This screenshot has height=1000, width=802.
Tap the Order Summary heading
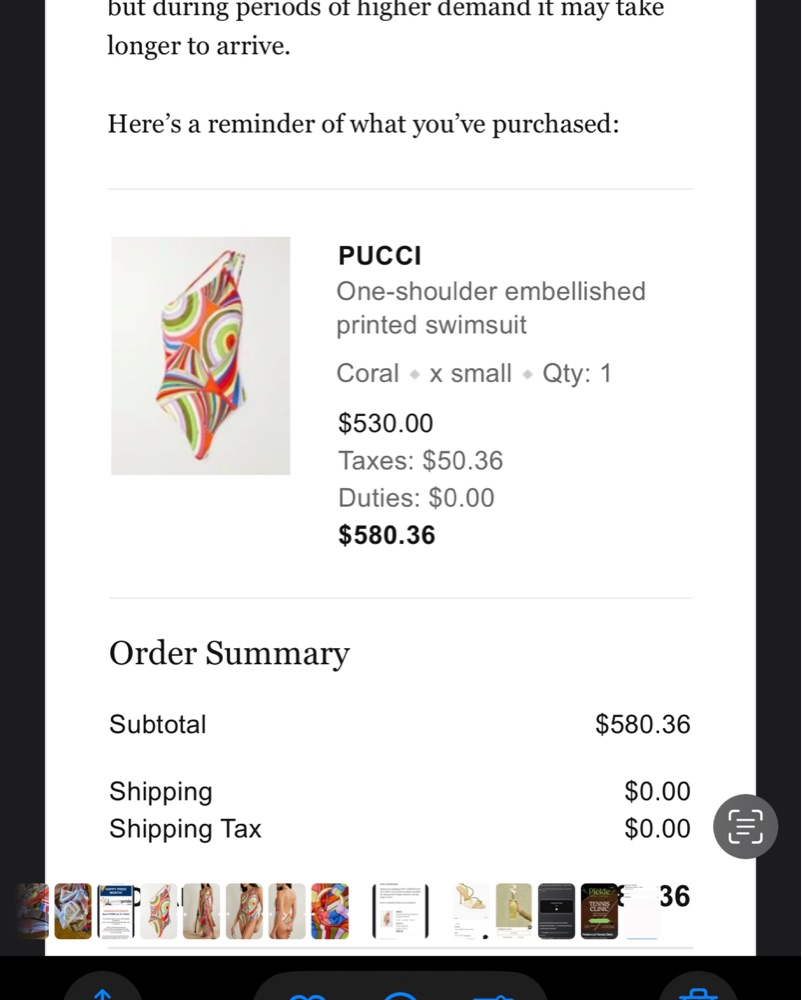[x=229, y=653]
